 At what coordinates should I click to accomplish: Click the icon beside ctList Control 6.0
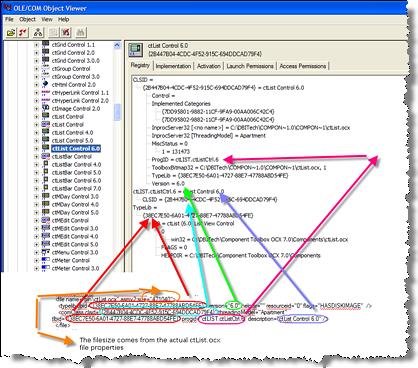46,149
